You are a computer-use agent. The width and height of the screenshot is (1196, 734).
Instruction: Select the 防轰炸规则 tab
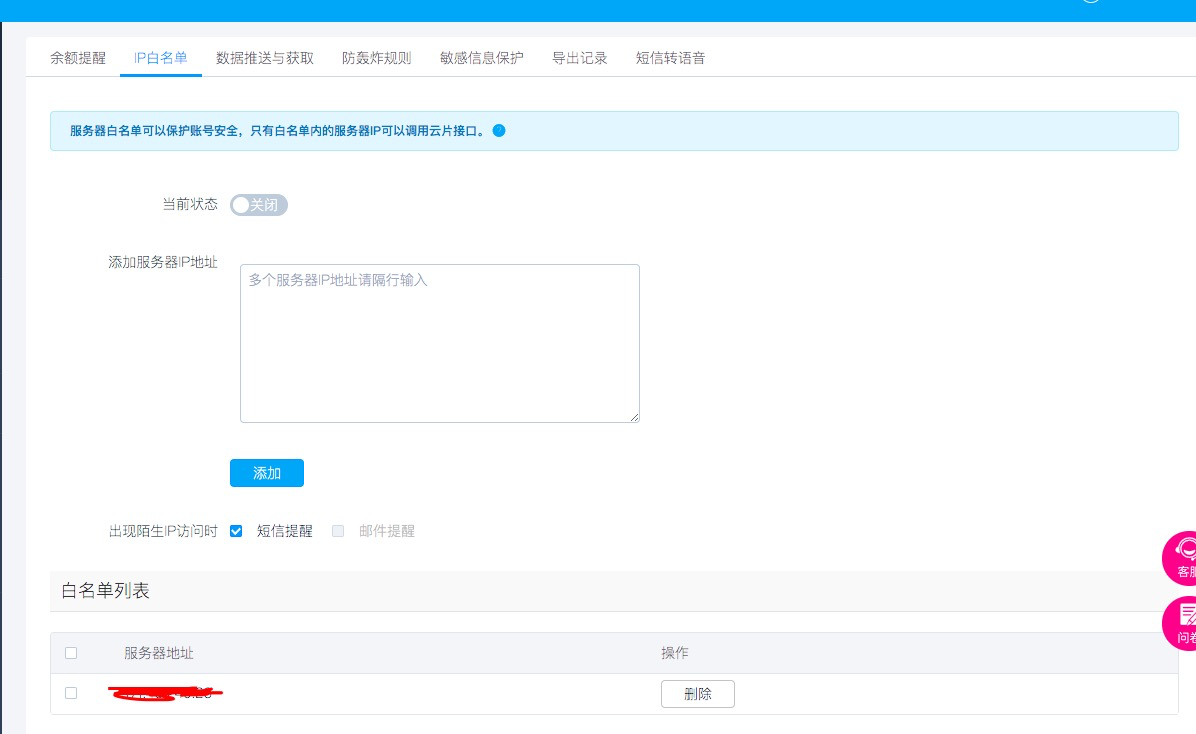[375, 57]
